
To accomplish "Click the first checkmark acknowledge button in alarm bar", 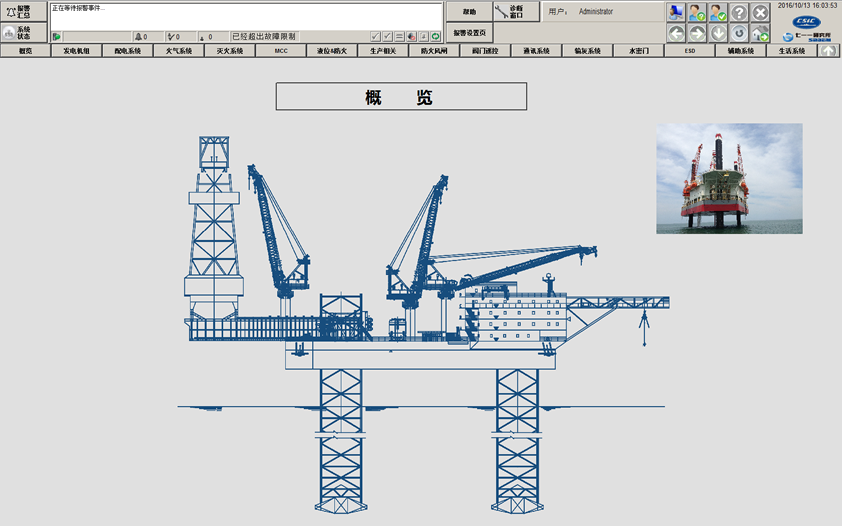I will point(375,36).
